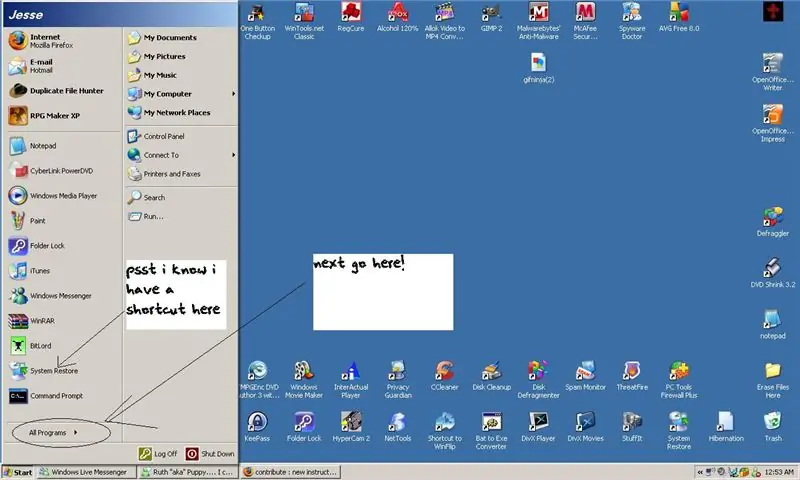Select McAfee Security desktop icon
Screen dimensions: 800x480
pyautogui.click(x=585, y=21)
